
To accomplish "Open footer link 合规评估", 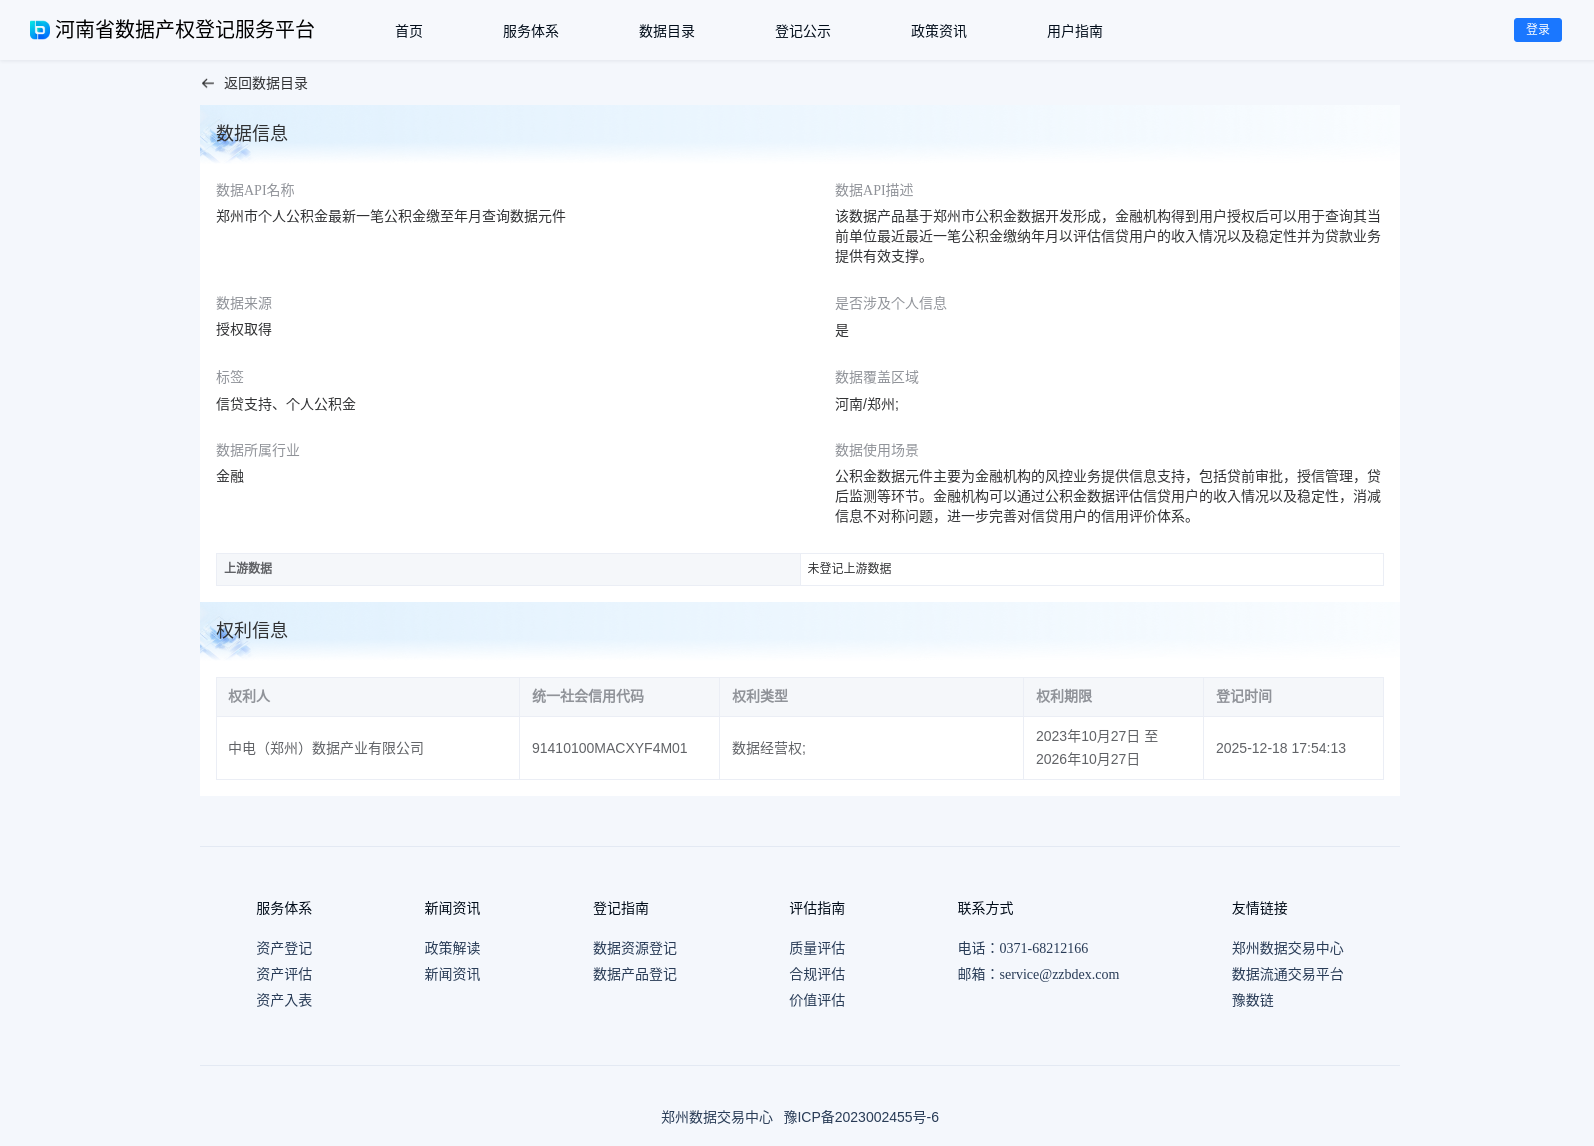I will (x=817, y=974).
